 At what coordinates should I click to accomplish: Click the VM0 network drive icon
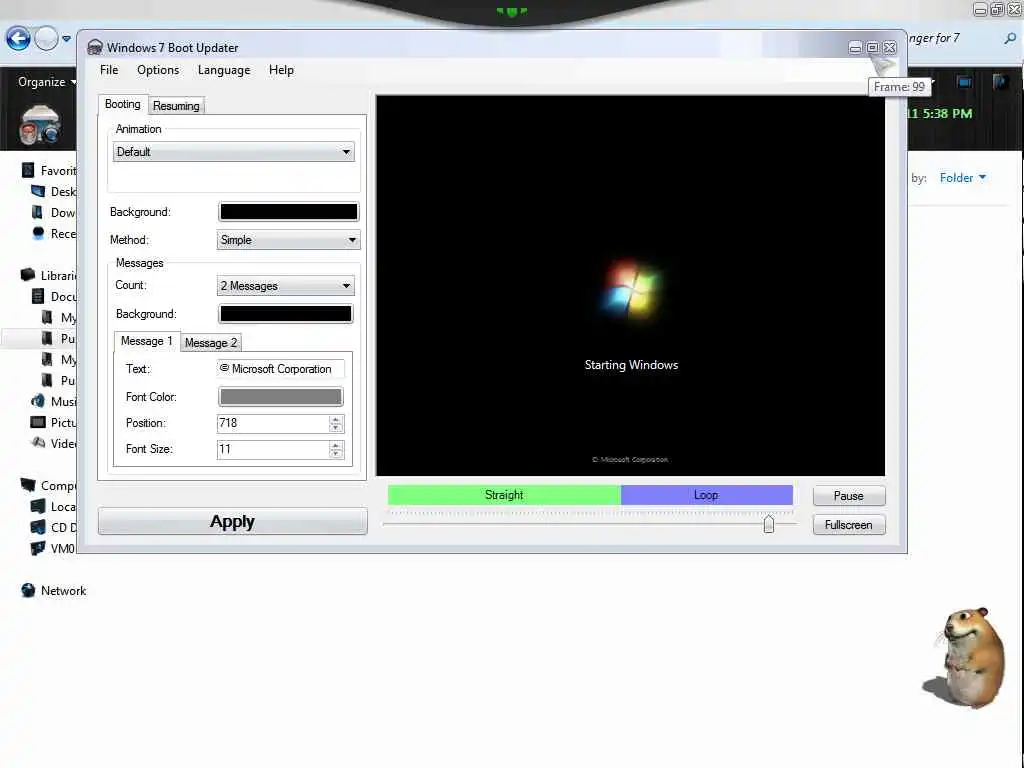pos(38,548)
